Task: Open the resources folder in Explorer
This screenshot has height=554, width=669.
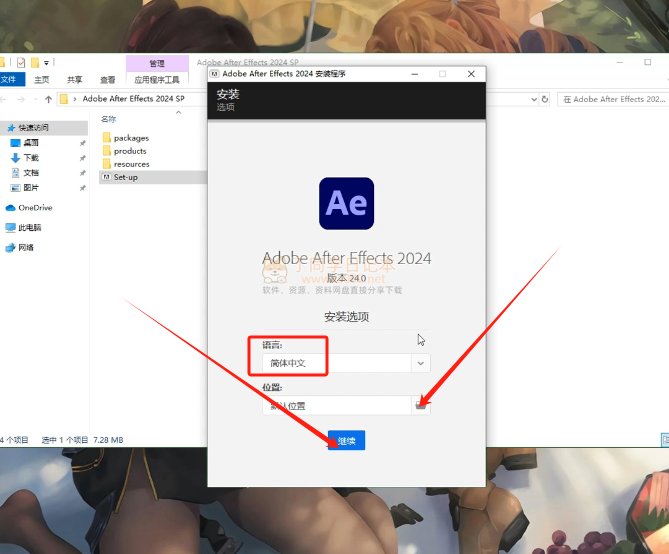Action: coord(126,164)
